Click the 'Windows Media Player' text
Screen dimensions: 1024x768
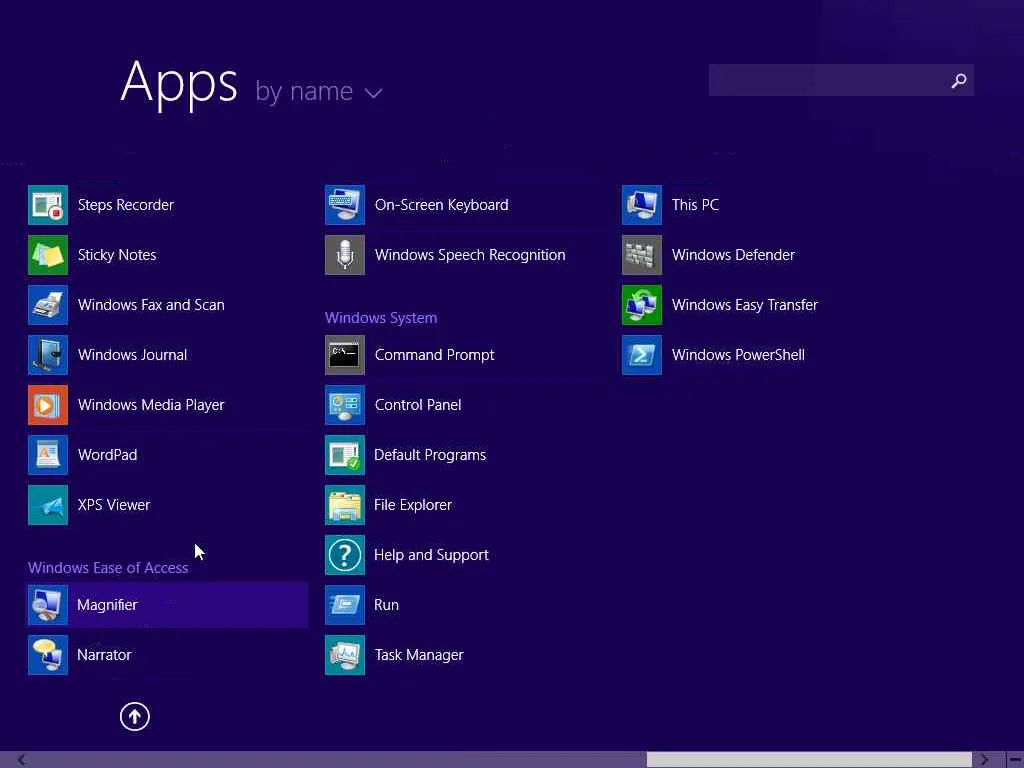[x=151, y=405]
